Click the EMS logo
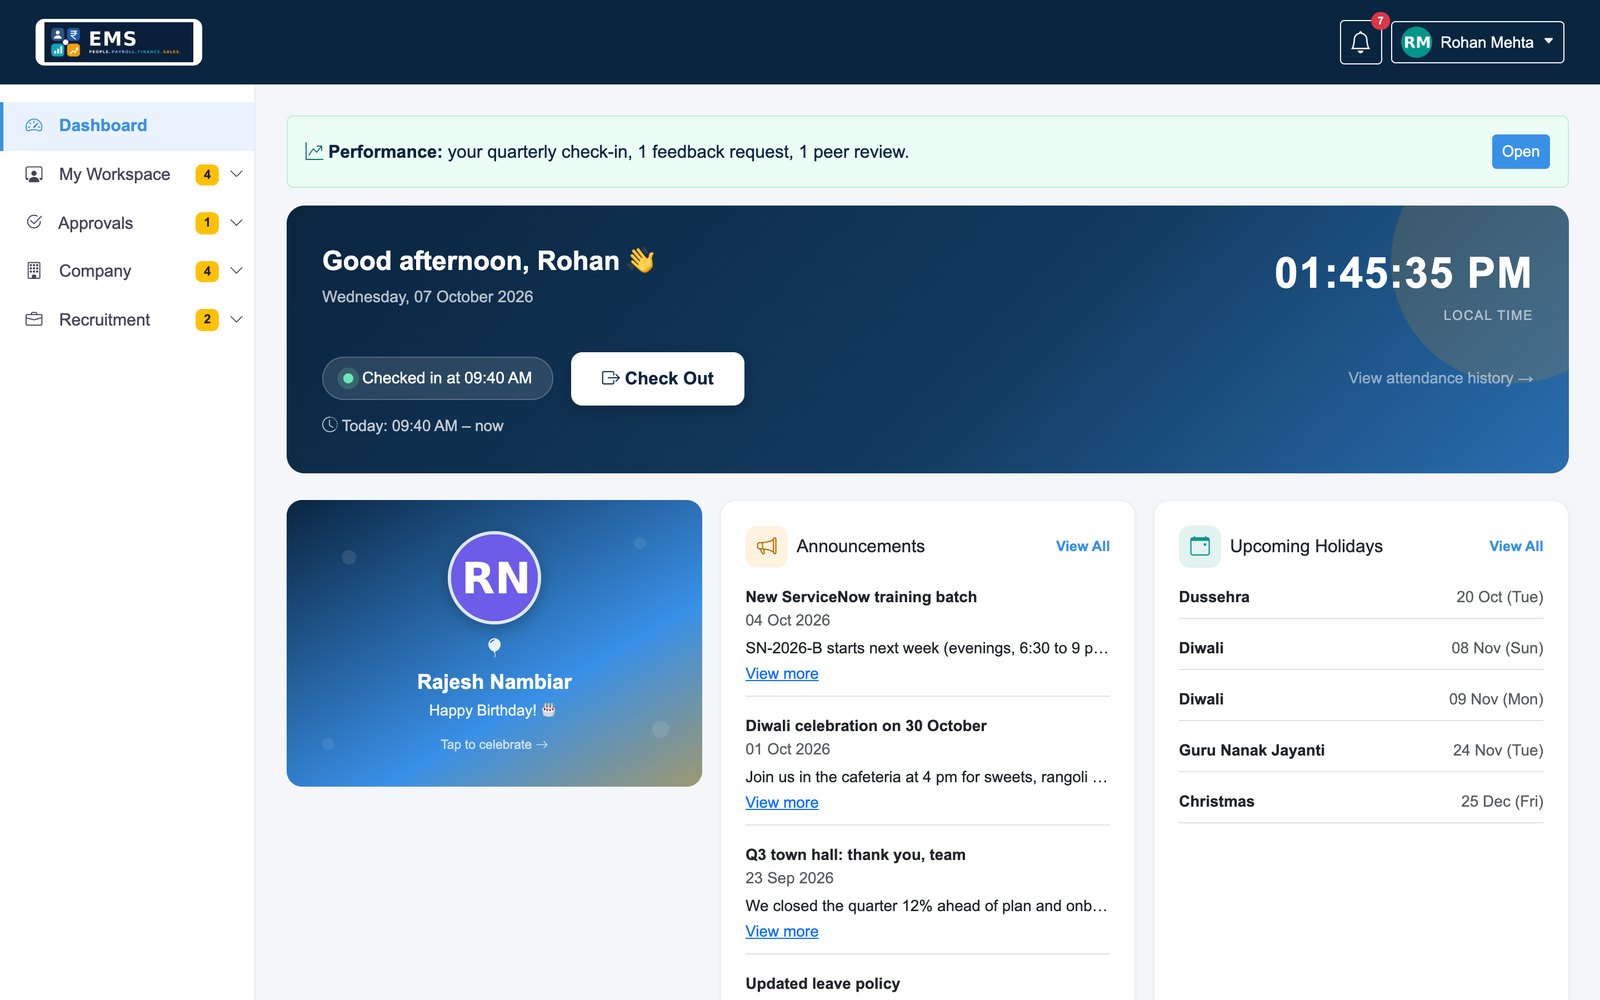This screenshot has width=1600, height=1000. (x=119, y=42)
